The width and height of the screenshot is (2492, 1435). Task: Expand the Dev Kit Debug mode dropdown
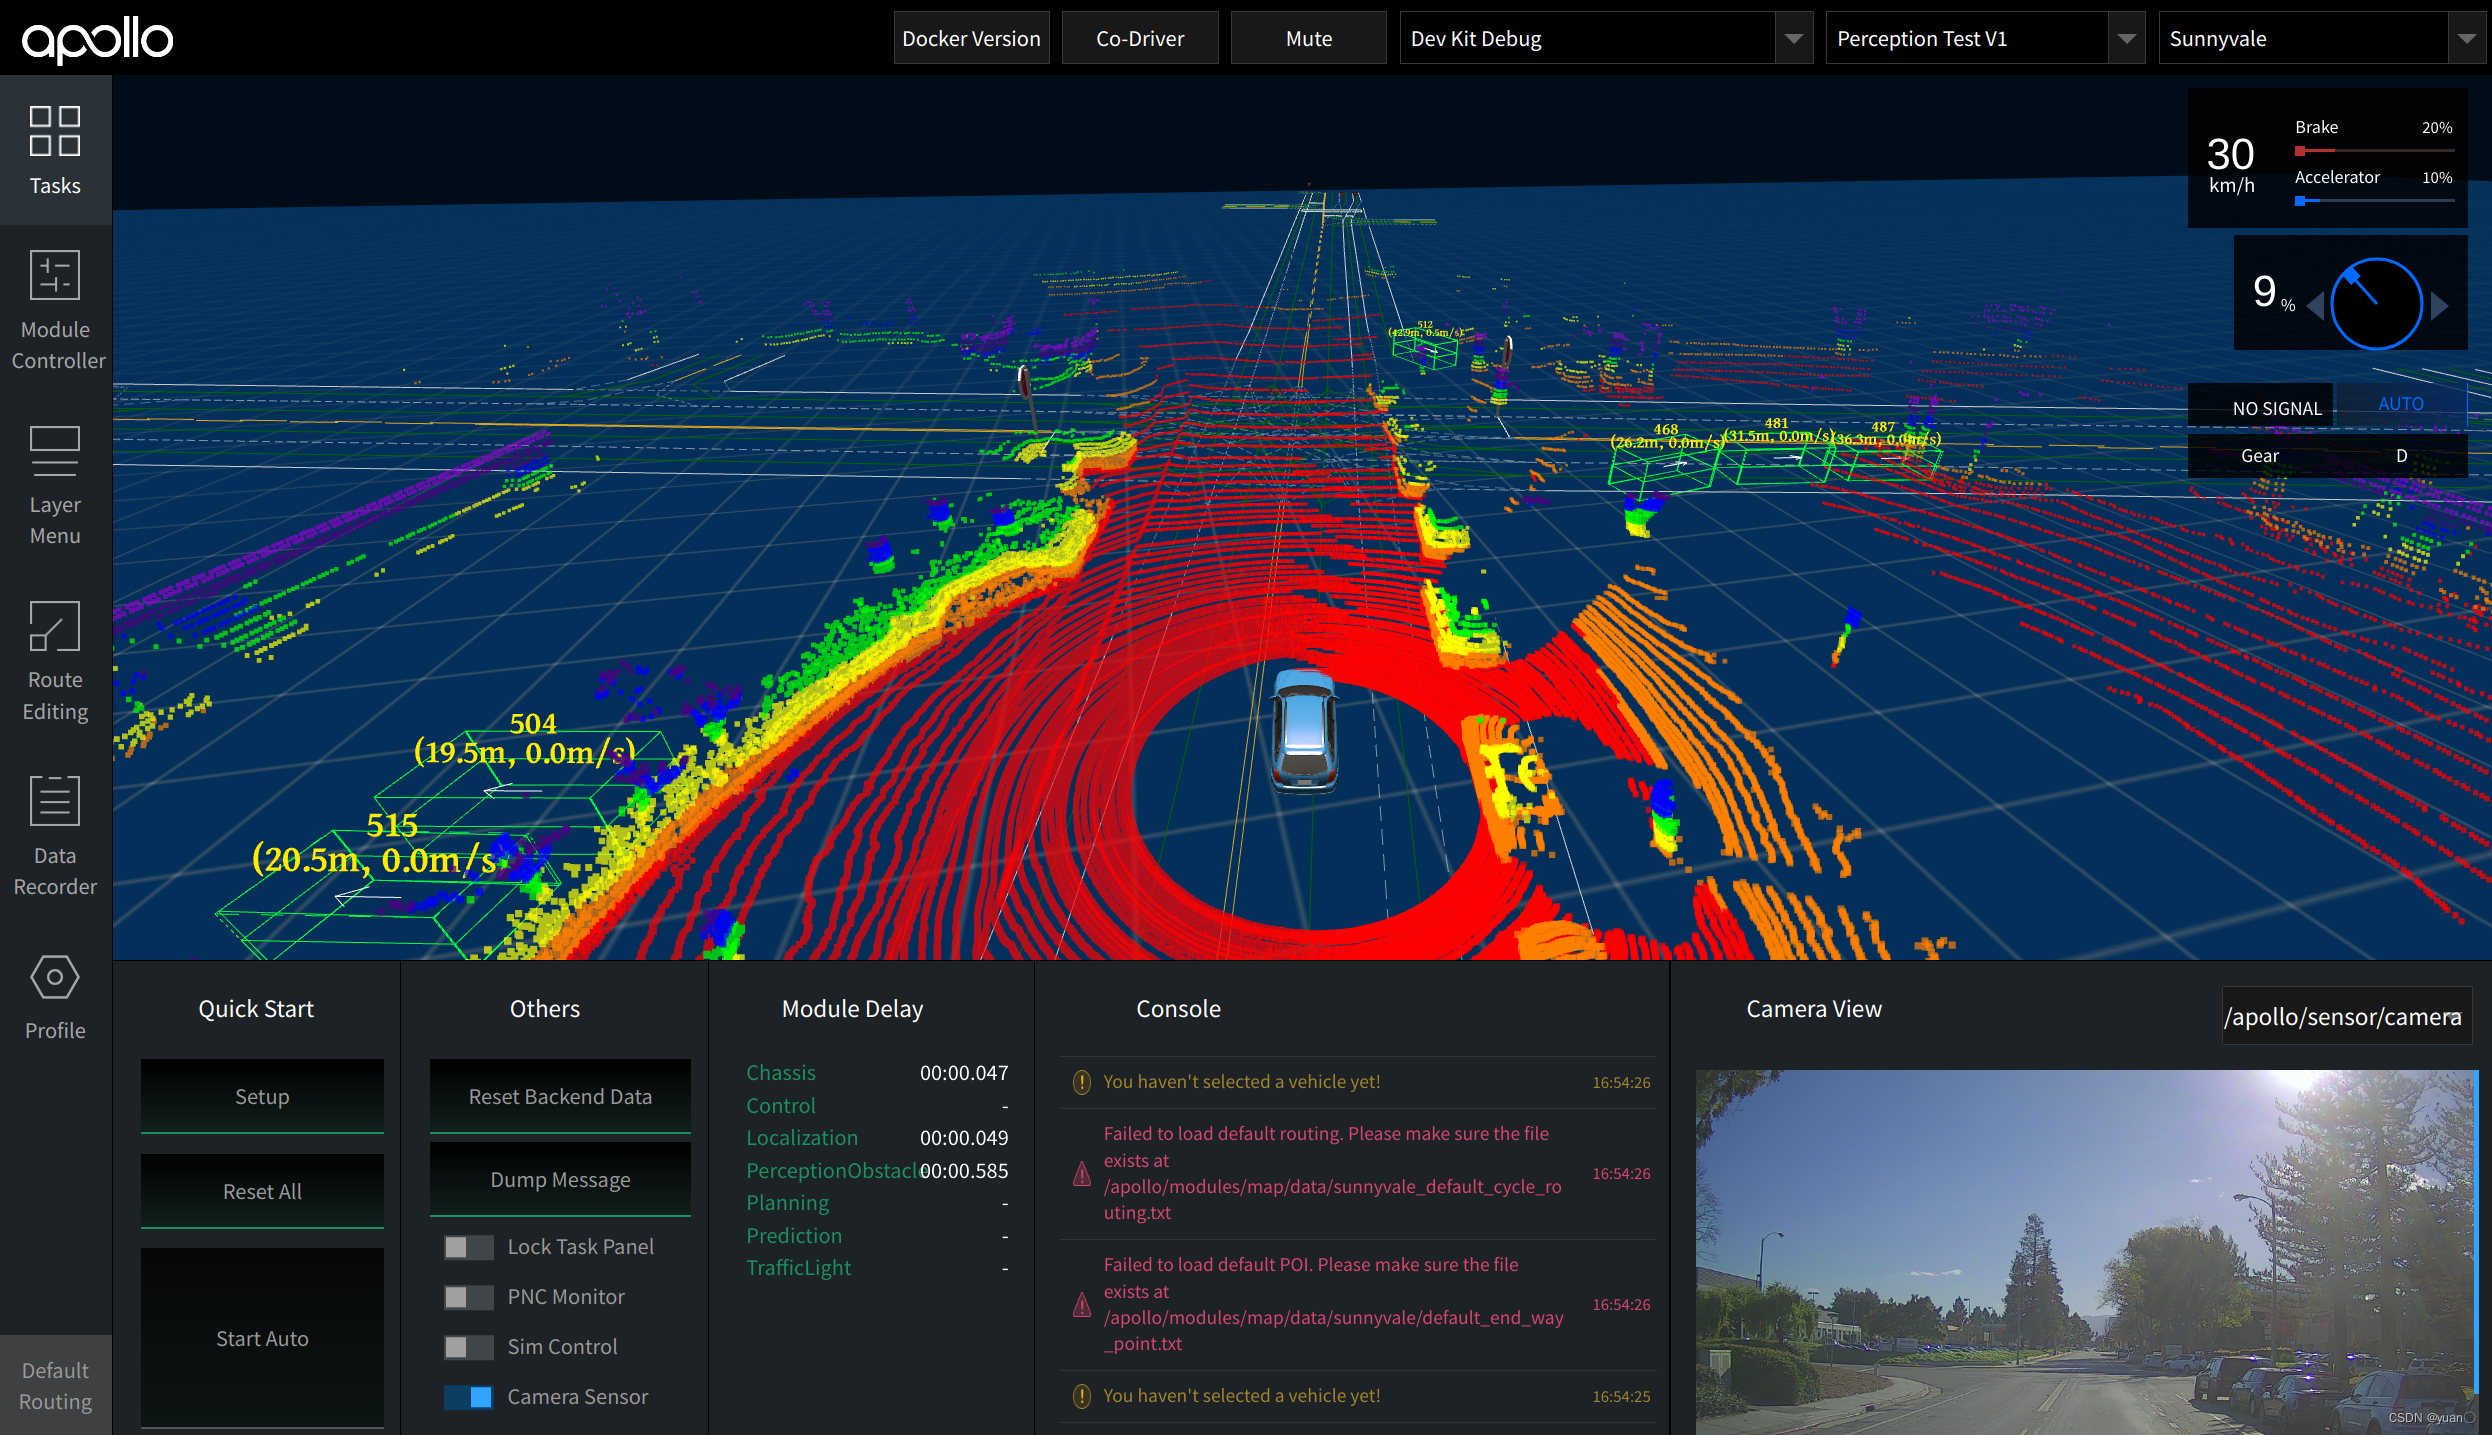pos(1793,39)
